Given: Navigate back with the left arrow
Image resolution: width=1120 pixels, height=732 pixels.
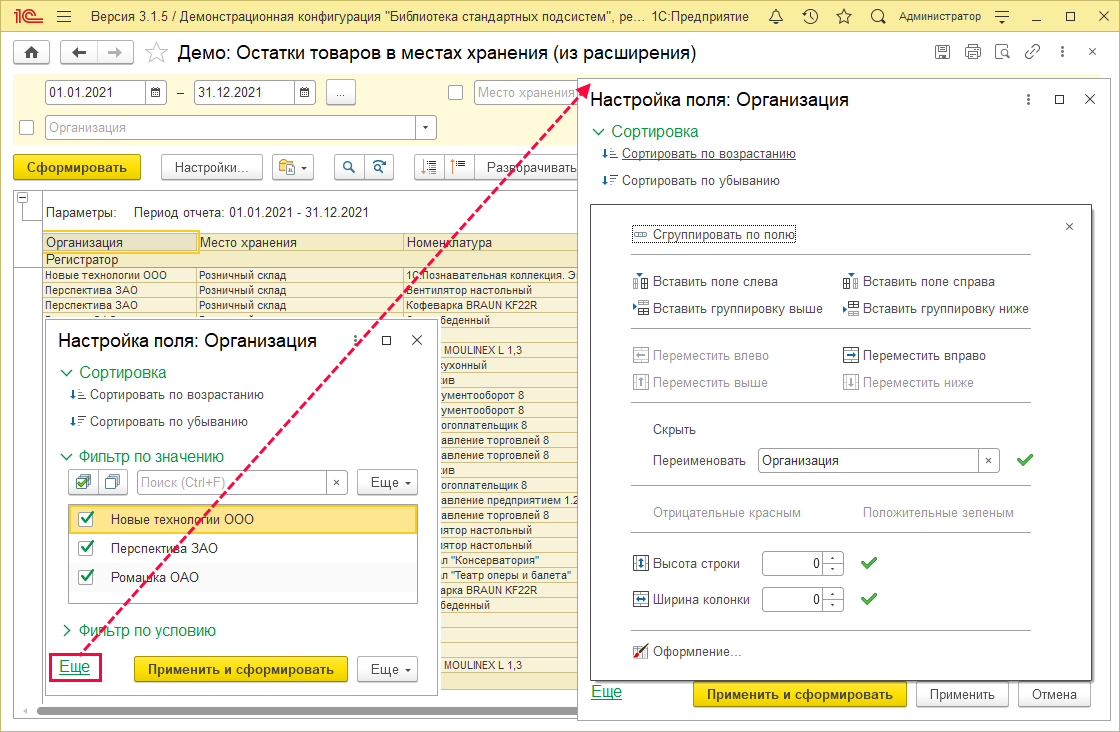Looking at the screenshot, I should (x=79, y=52).
